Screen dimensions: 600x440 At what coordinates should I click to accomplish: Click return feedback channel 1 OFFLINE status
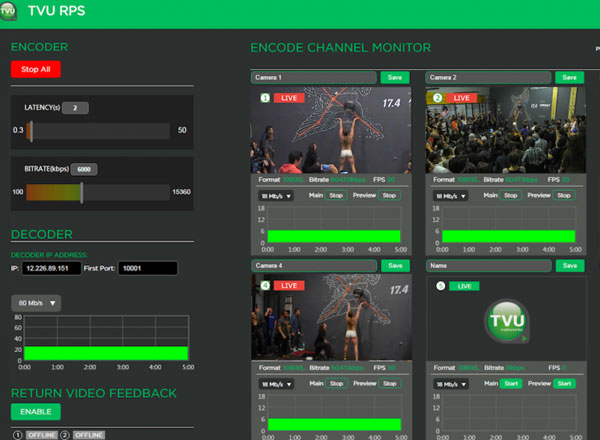(x=42, y=435)
